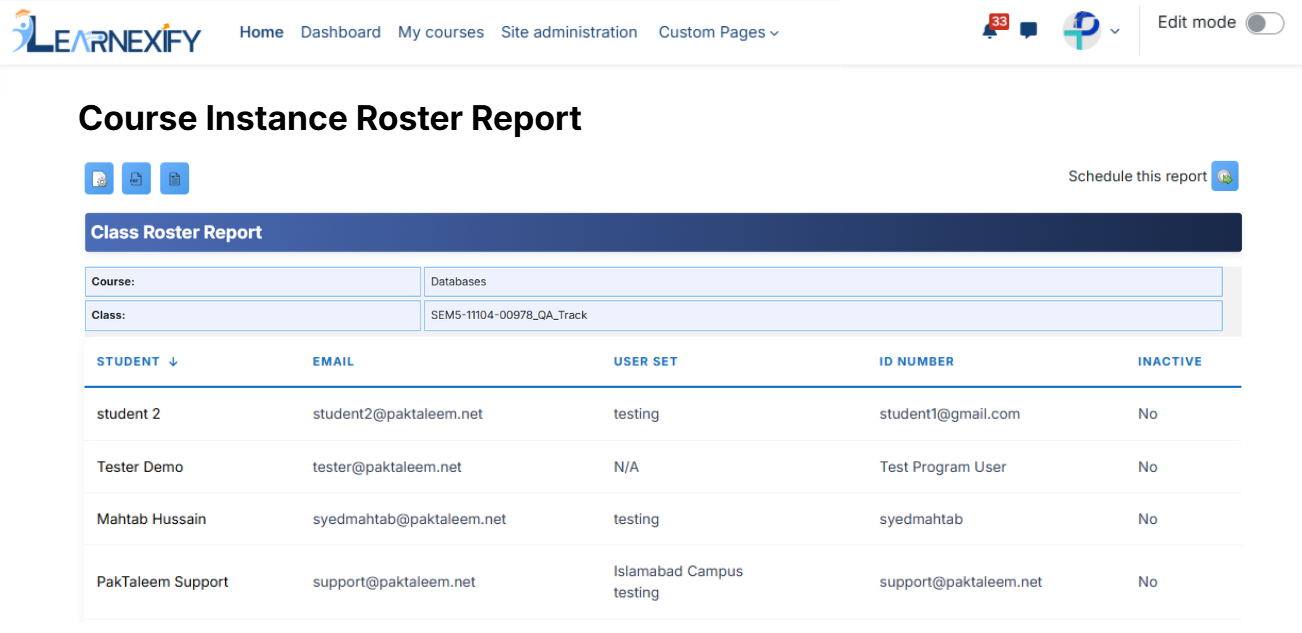Sort by Student column arrow
Screen dimensions: 1302x633
(x=173, y=362)
